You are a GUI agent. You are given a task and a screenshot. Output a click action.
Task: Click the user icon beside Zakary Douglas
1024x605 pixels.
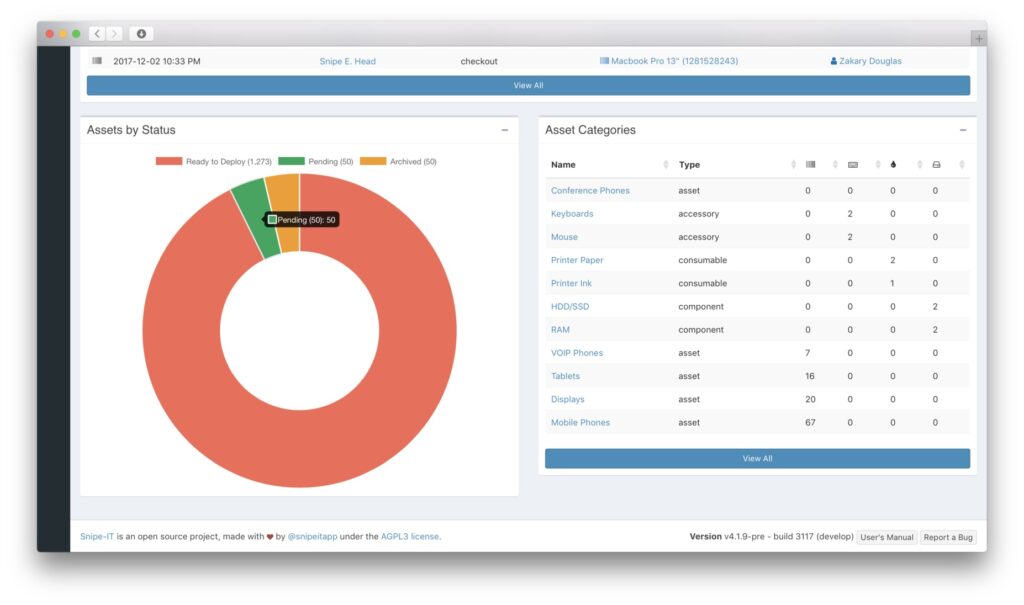(833, 61)
